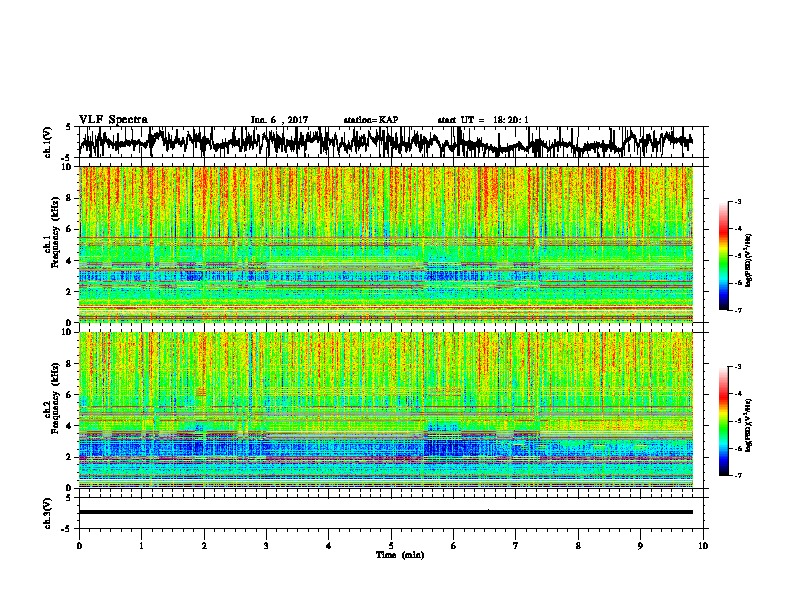
Task: Click the "station=KAP" header label
Action: pyautogui.click(x=371, y=120)
